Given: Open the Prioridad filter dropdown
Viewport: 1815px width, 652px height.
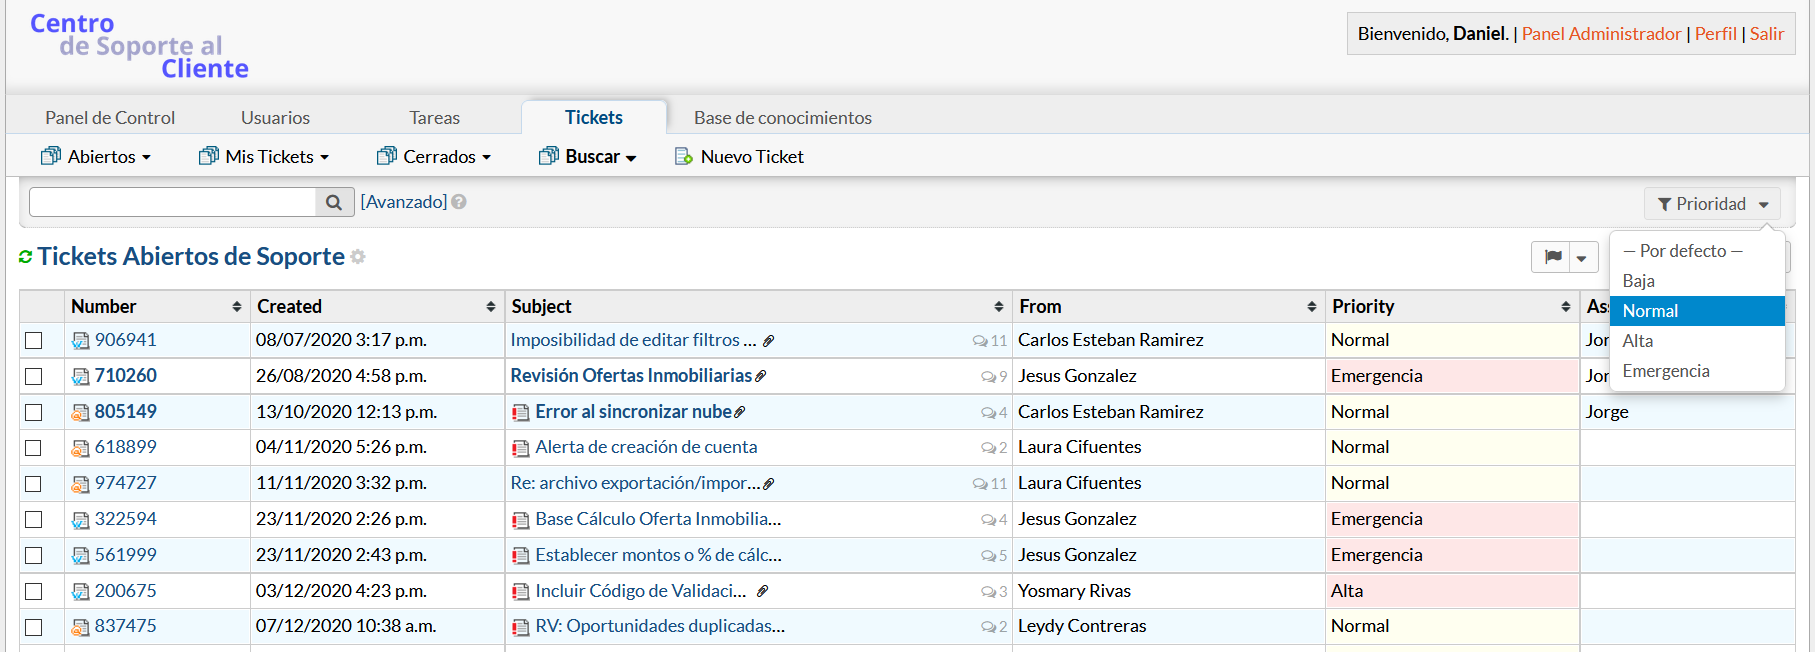Looking at the screenshot, I should pos(1712,204).
